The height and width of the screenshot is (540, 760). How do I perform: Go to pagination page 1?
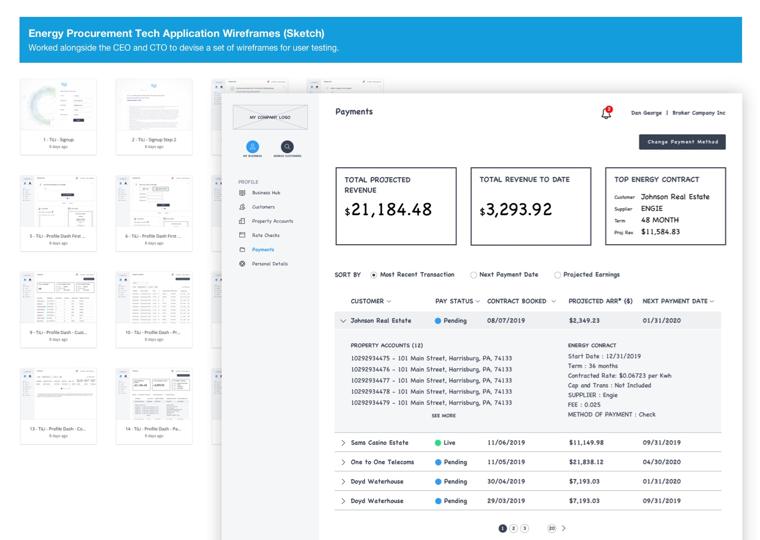point(503,528)
